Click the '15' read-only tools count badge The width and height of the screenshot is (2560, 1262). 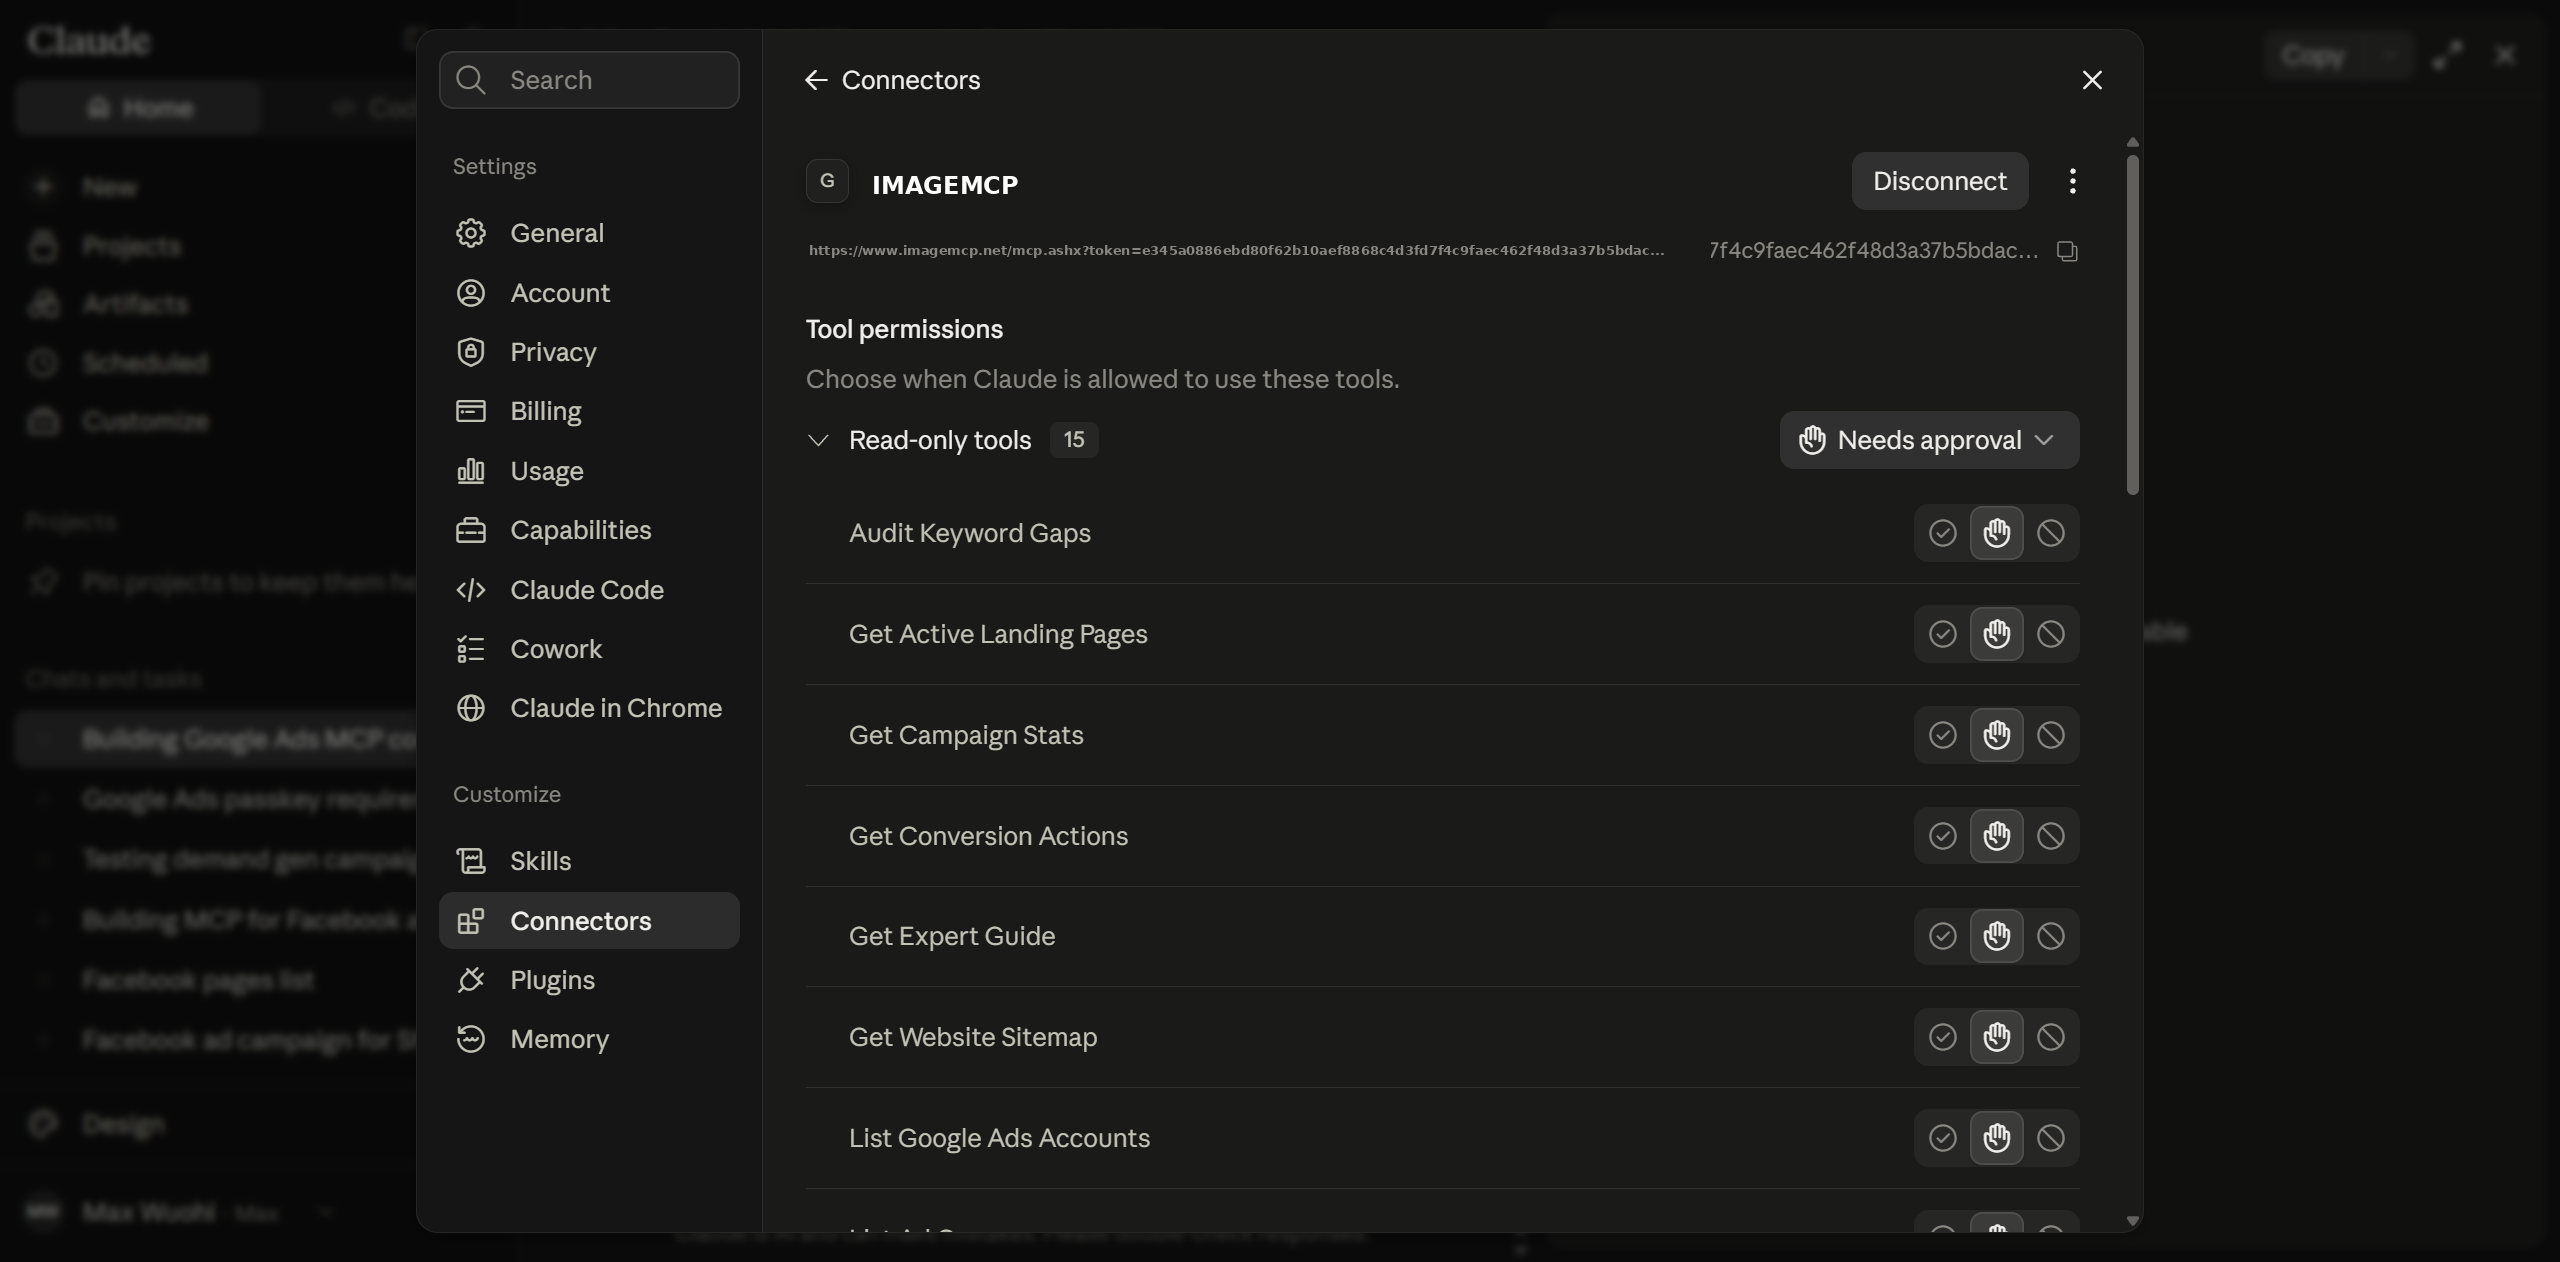pyautogui.click(x=1074, y=440)
